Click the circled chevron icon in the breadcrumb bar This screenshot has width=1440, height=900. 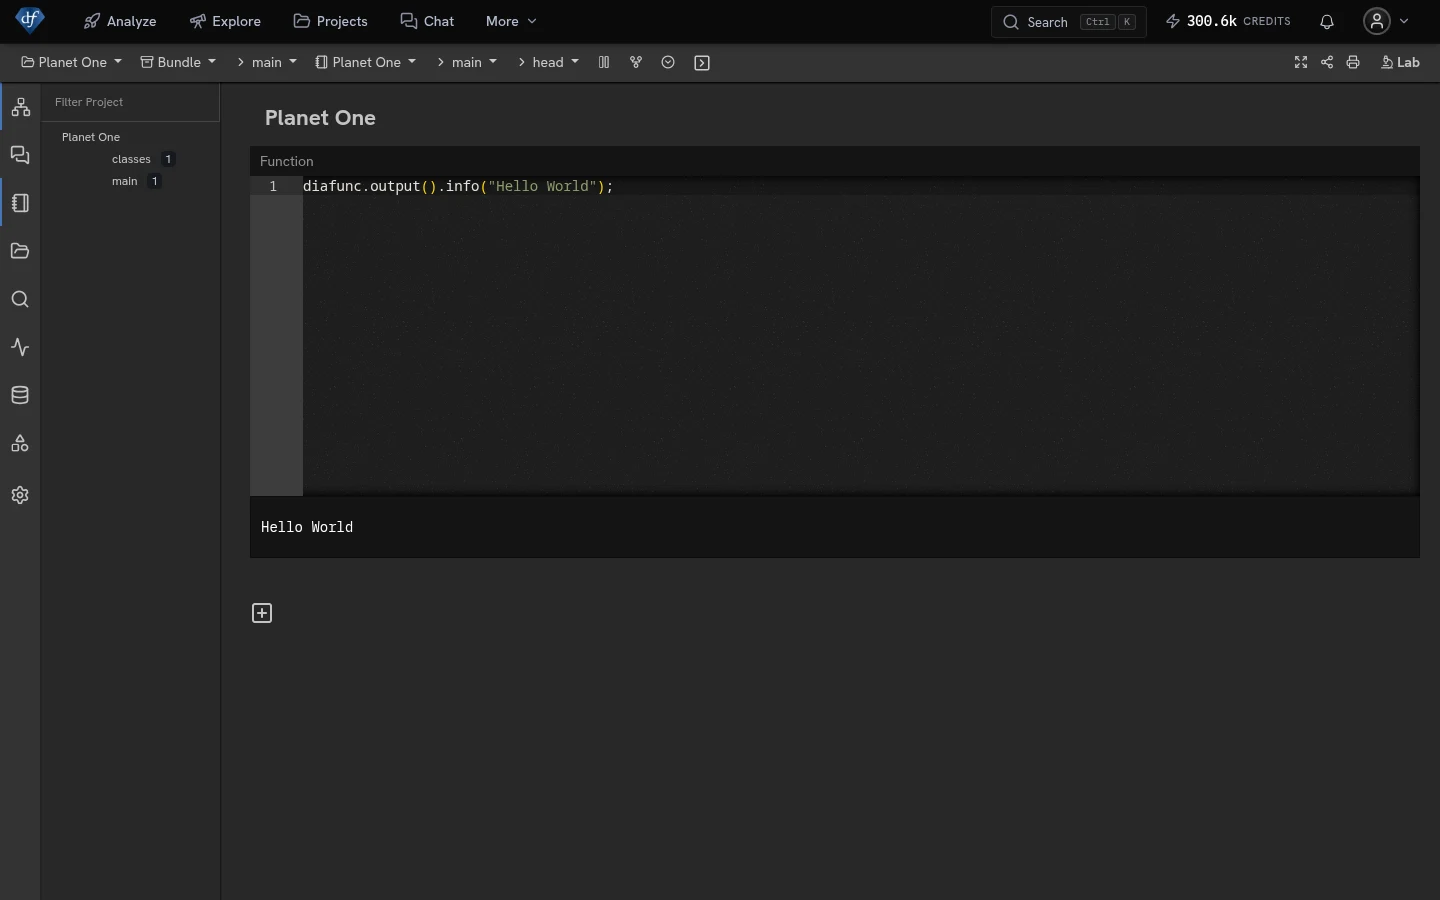tap(668, 62)
